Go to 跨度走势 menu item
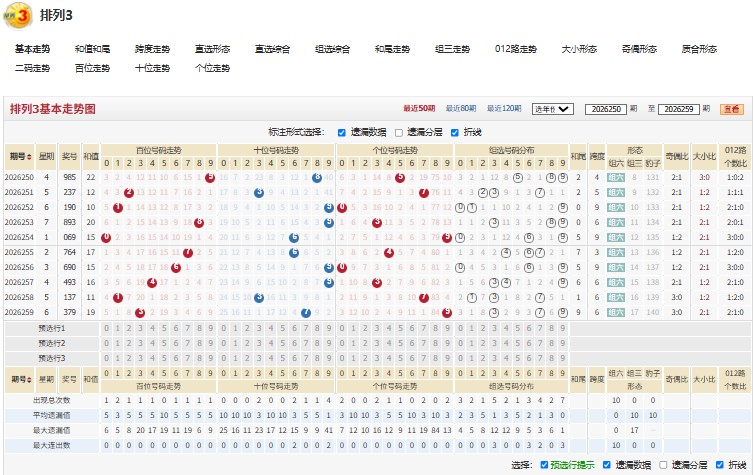This screenshot has height=475, width=755. (152, 49)
